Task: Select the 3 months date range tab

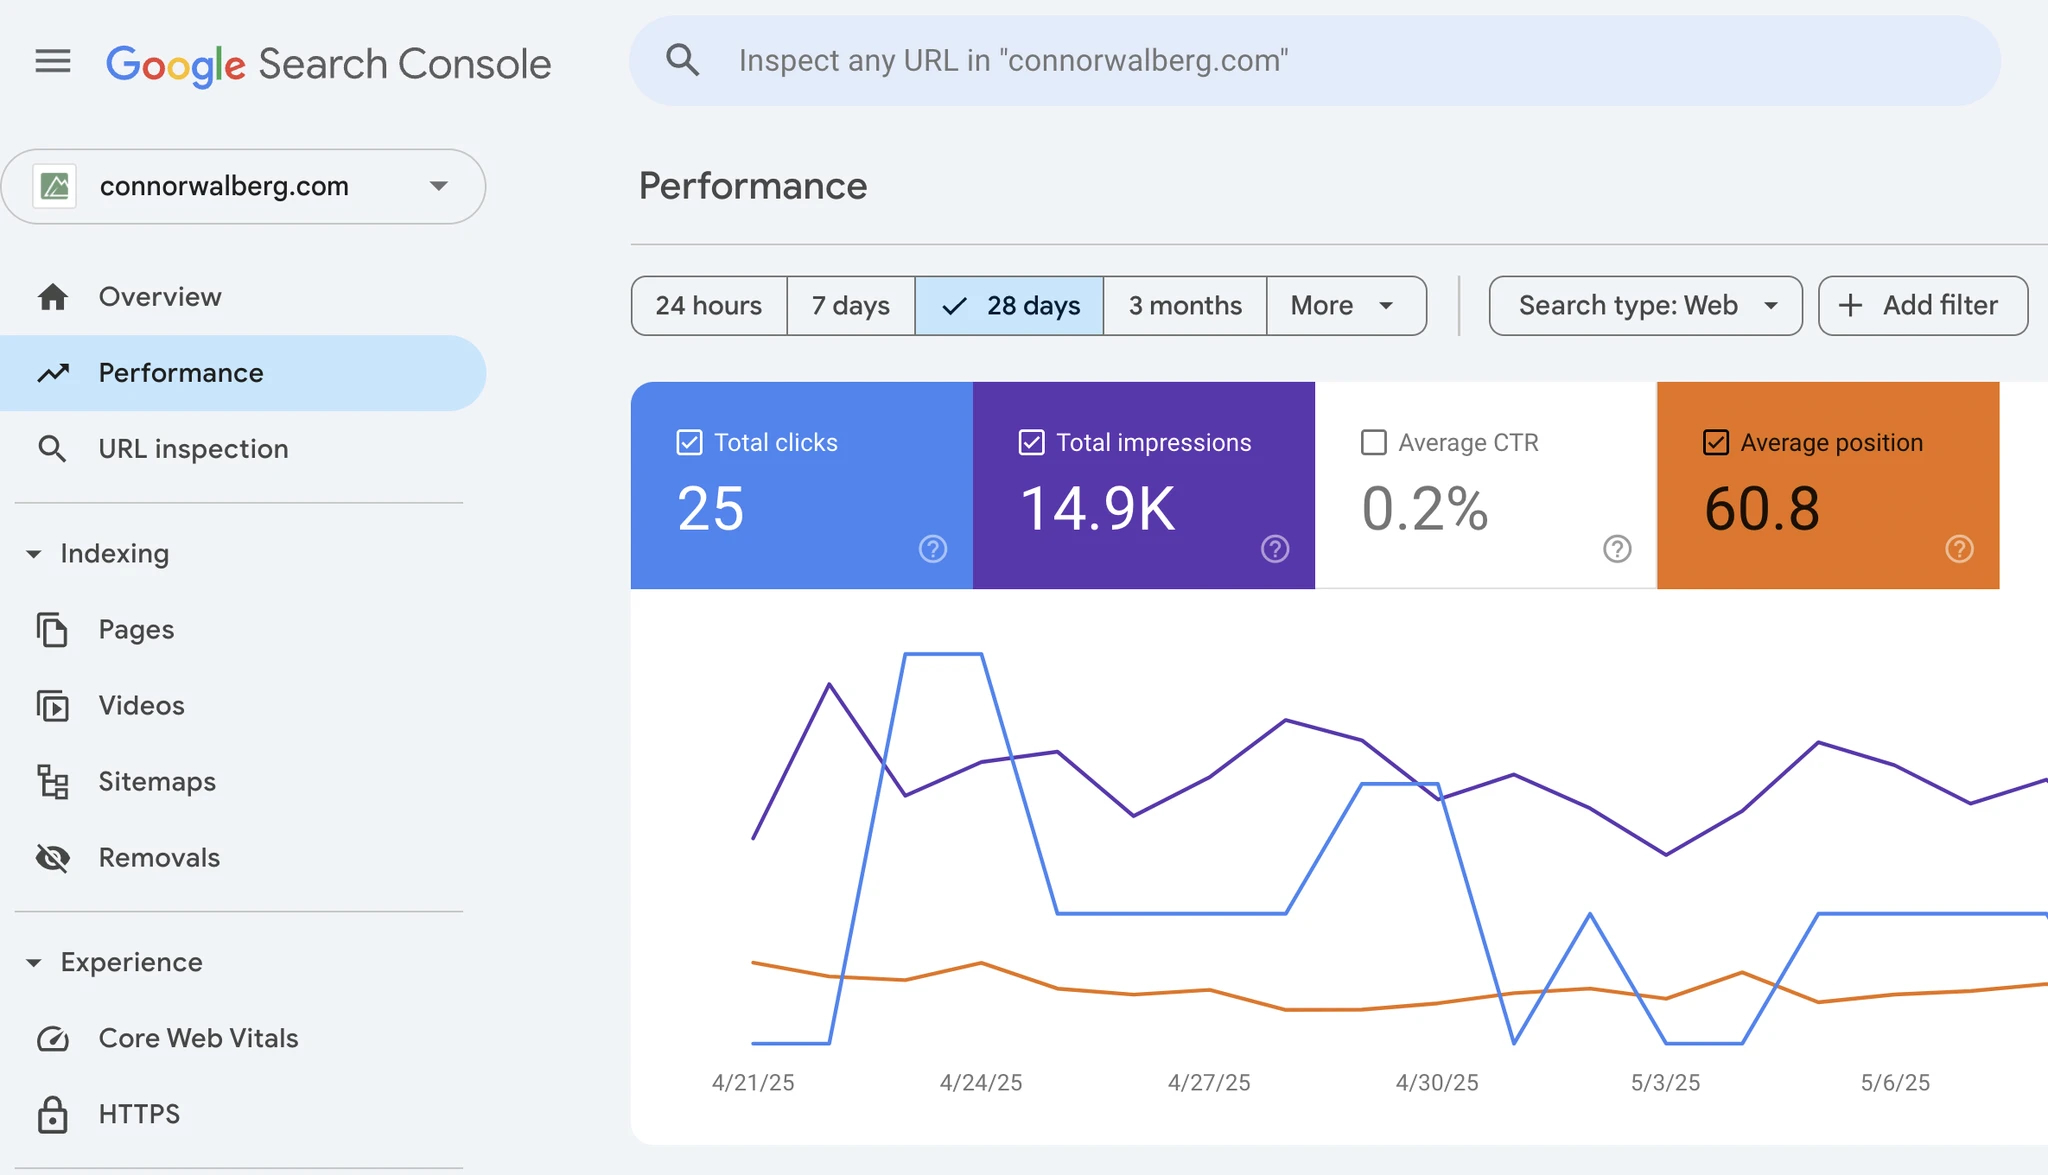Action: [x=1184, y=305]
